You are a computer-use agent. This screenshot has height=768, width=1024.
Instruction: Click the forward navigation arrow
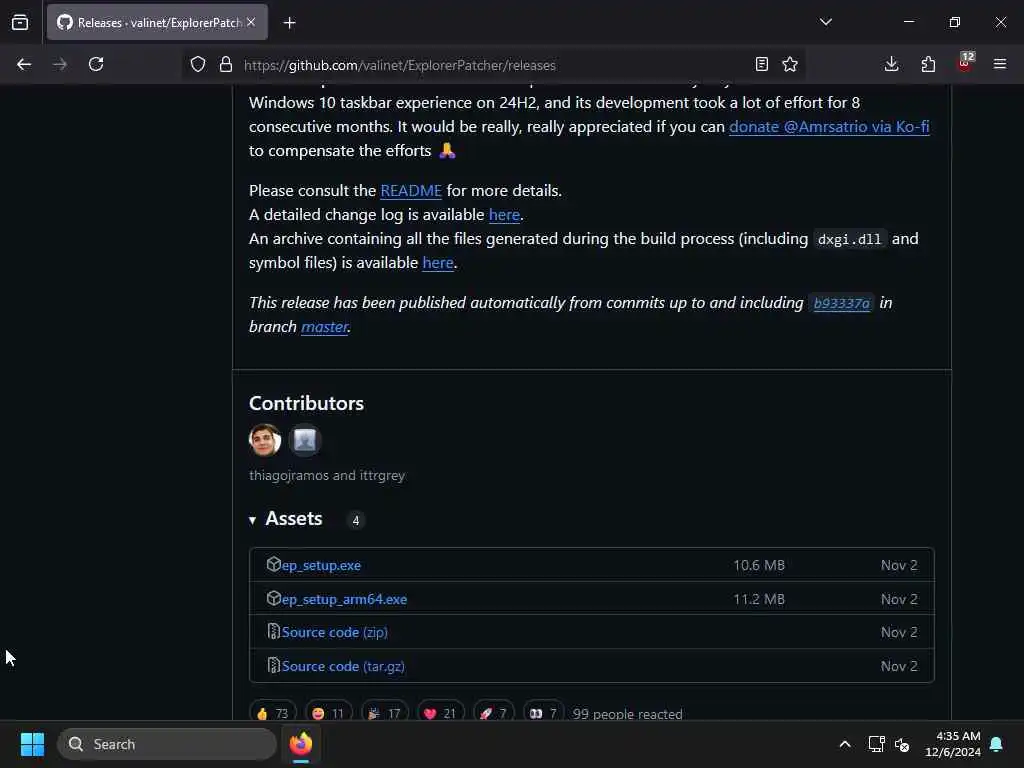59,64
